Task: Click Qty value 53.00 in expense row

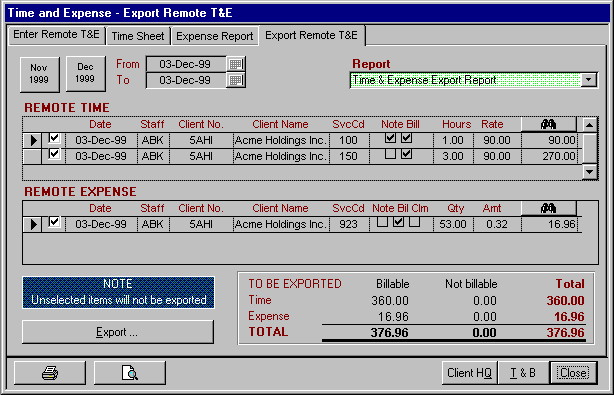Action: pos(453,224)
